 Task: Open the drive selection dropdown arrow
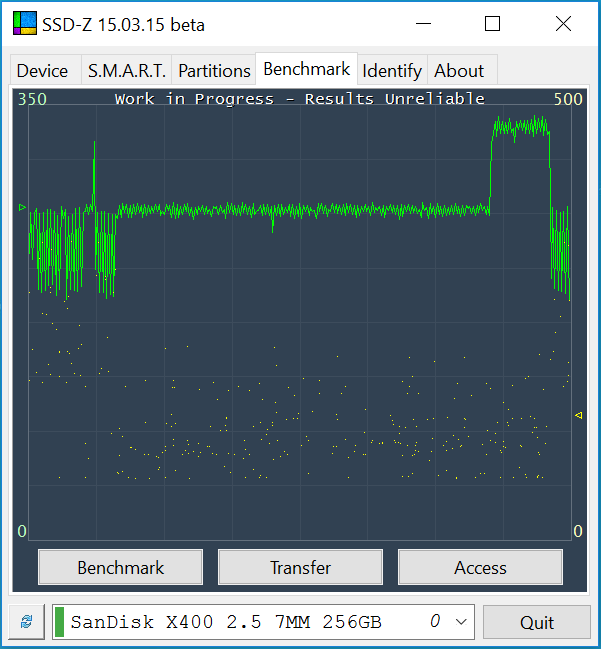tap(461, 622)
